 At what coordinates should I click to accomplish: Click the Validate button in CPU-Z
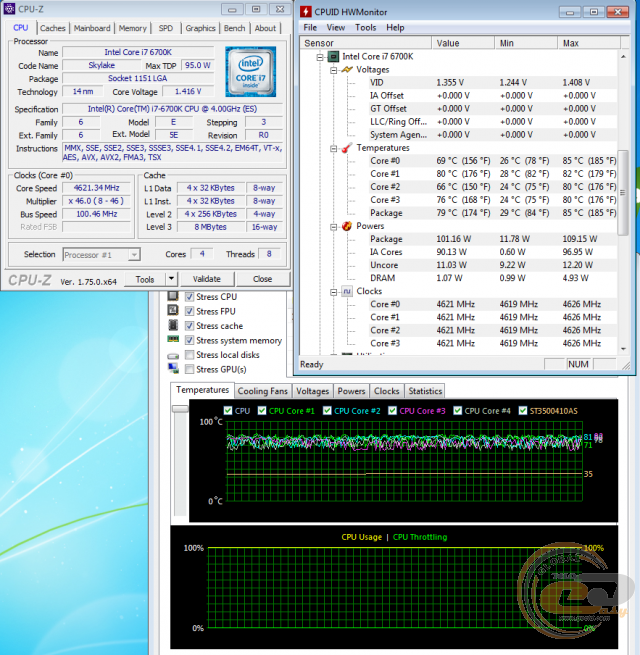[206, 279]
